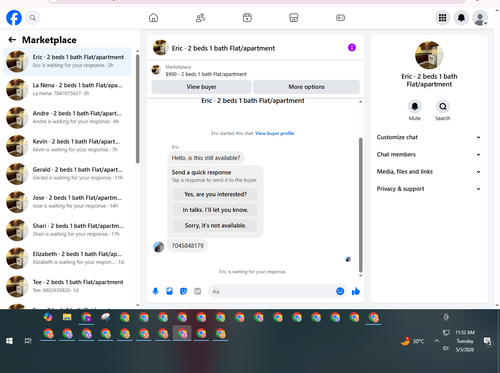The width and height of the screenshot is (500, 373).
Task: Expand the Customize chat section
Action: coord(429,137)
